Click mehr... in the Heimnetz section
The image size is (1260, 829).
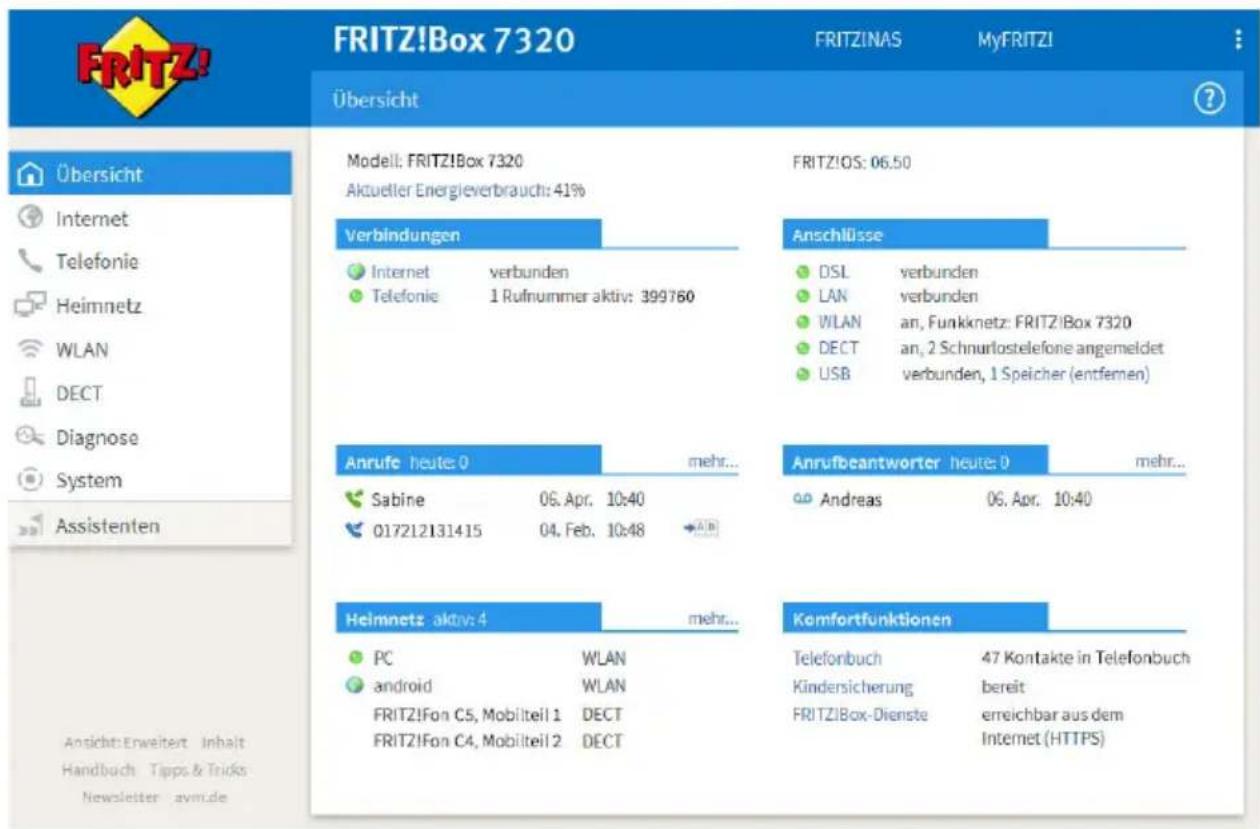pos(712,620)
